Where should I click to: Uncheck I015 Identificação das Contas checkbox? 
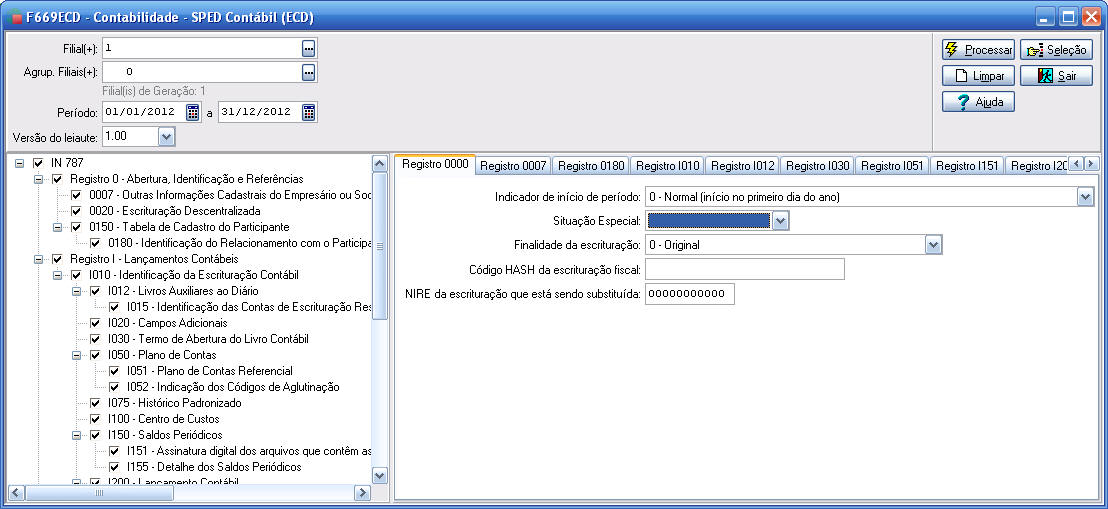pos(114,308)
